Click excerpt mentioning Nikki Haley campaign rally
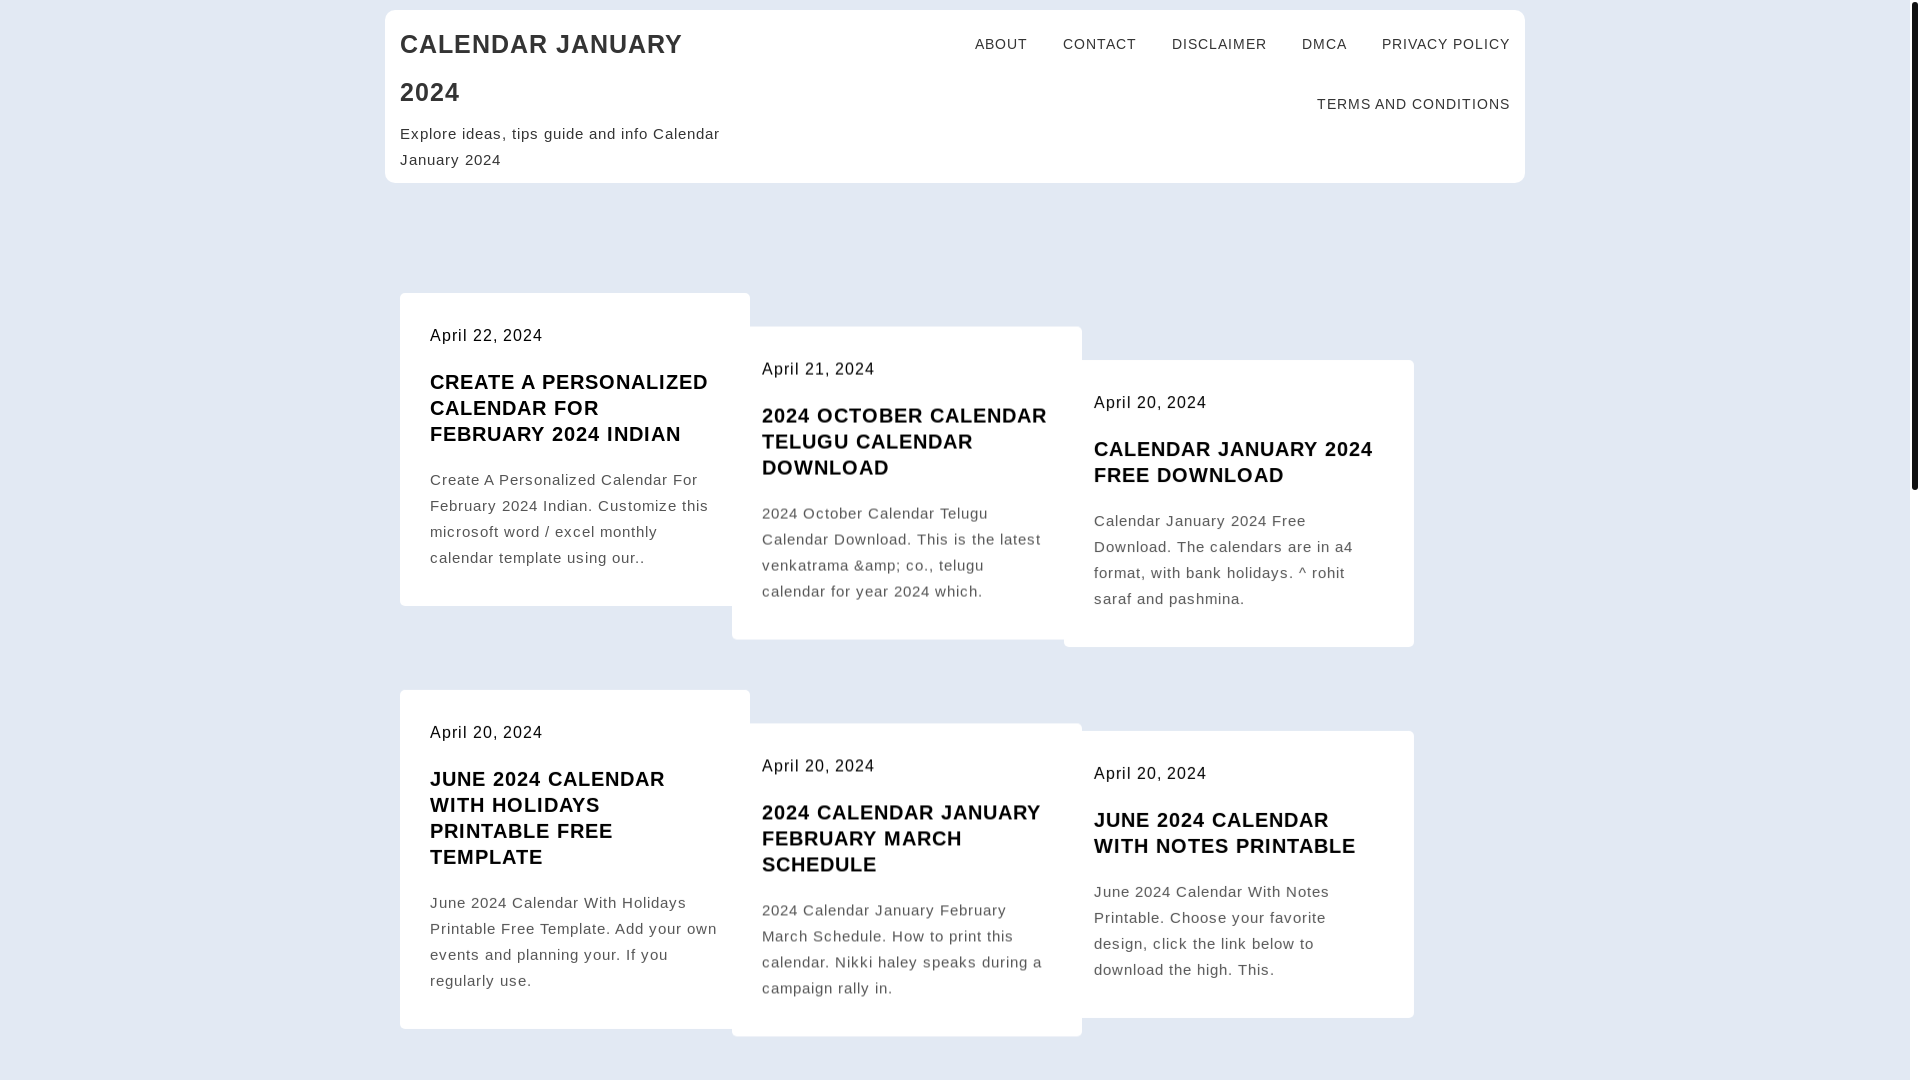The width and height of the screenshot is (1920, 1080). click(902, 949)
